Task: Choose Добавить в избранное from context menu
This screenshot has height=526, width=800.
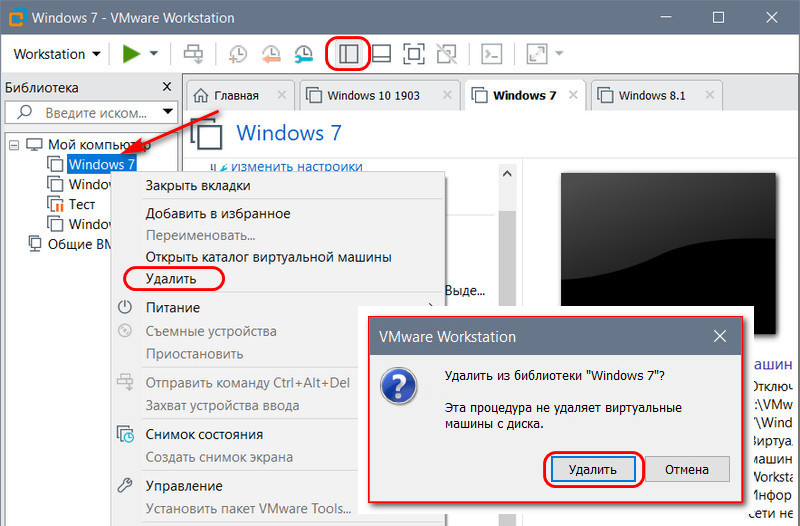Action: [218, 213]
